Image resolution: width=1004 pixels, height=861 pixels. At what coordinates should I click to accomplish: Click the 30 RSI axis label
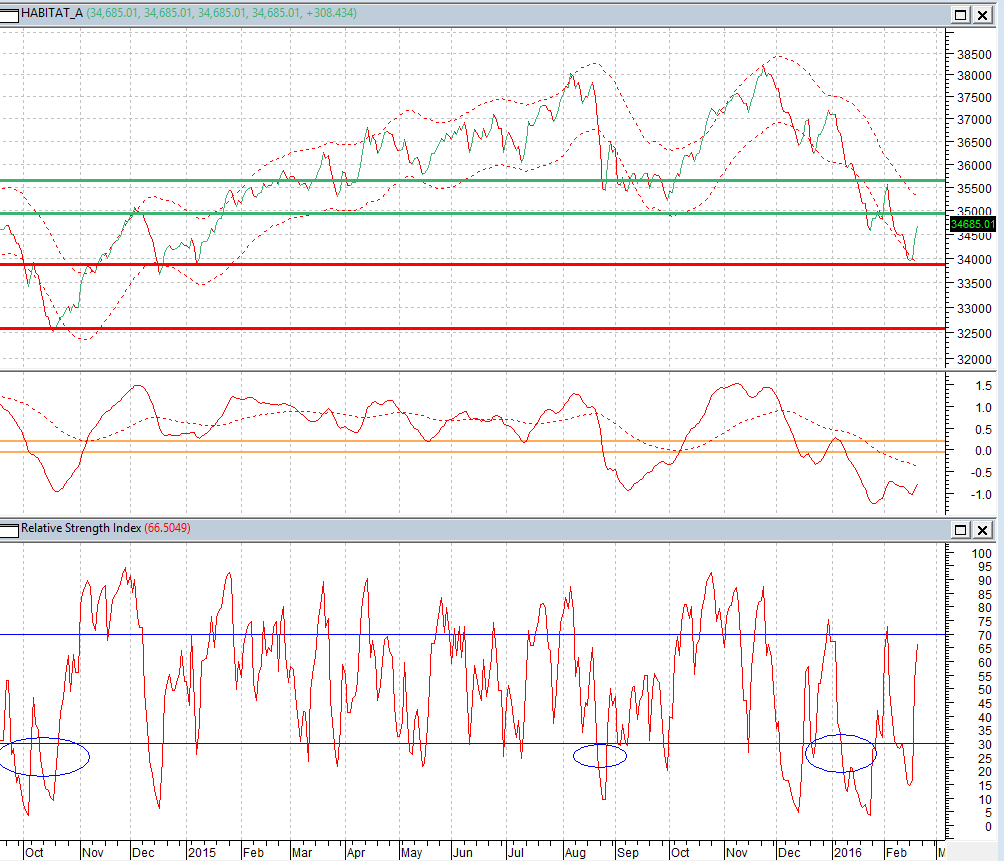point(984,745)
